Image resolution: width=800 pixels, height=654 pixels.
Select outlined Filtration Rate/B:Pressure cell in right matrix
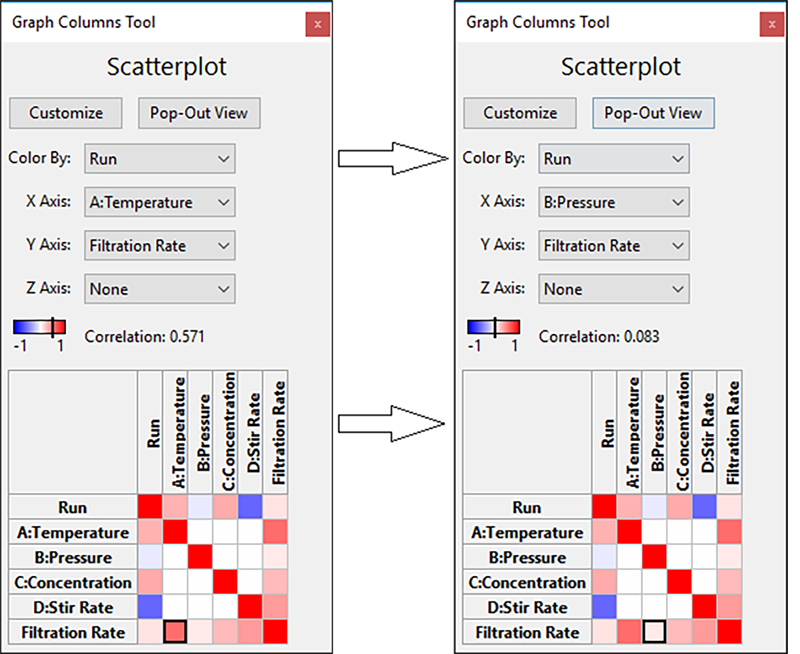point(654,632)
